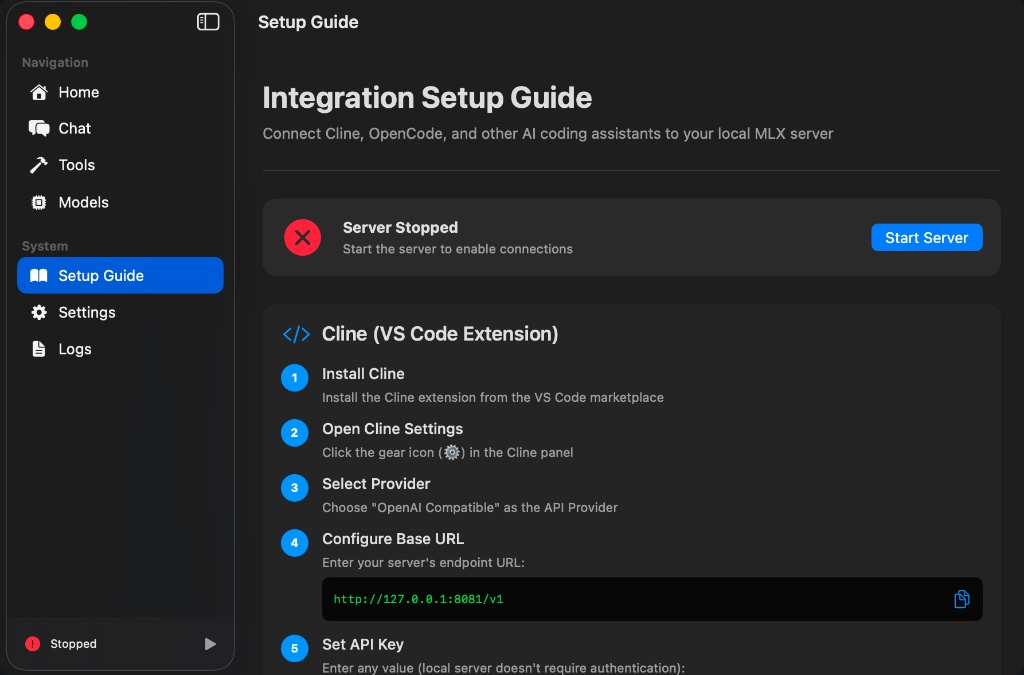
Task: Select the highlighted Setup Guide navigation entry
Action: [x=120, y=275]
